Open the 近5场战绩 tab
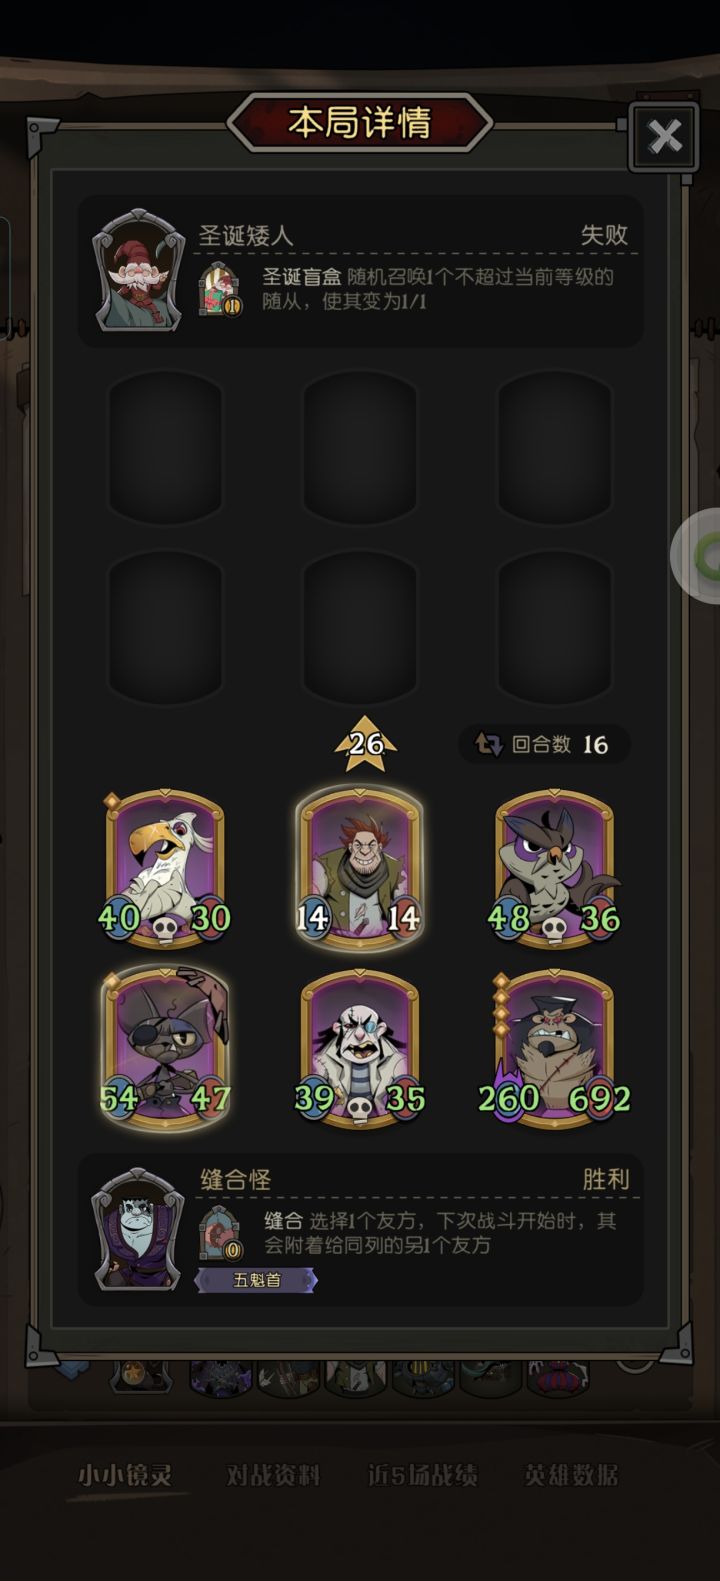The height and width of the screenshot is (1581, 720). click(422, 1475)
